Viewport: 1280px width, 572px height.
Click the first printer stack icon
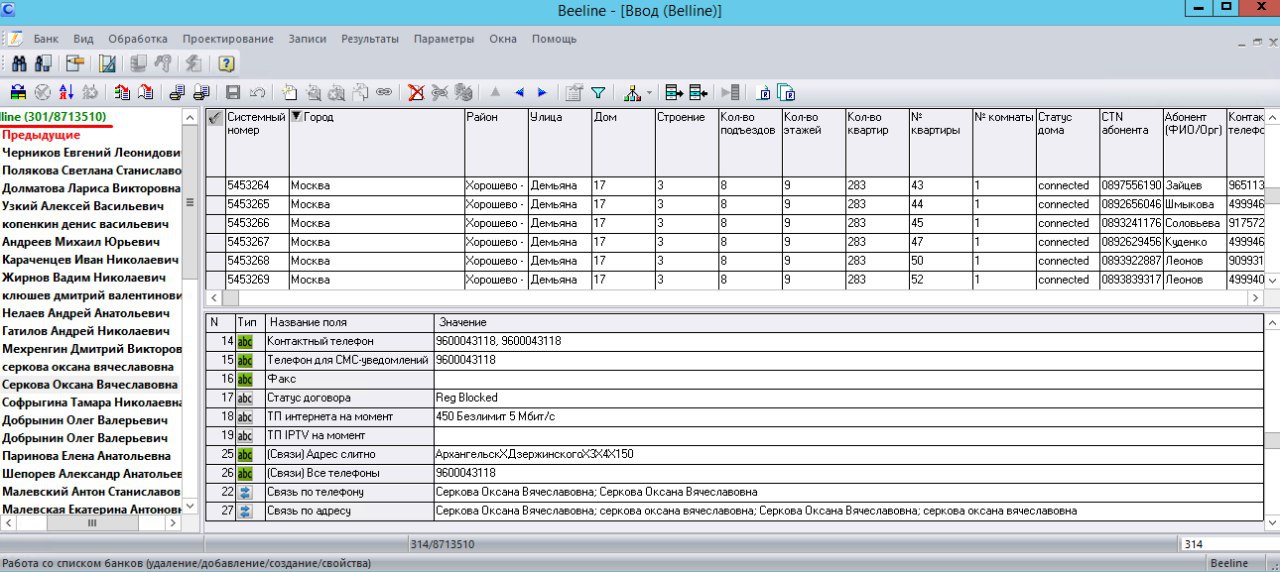pos(177,92)
